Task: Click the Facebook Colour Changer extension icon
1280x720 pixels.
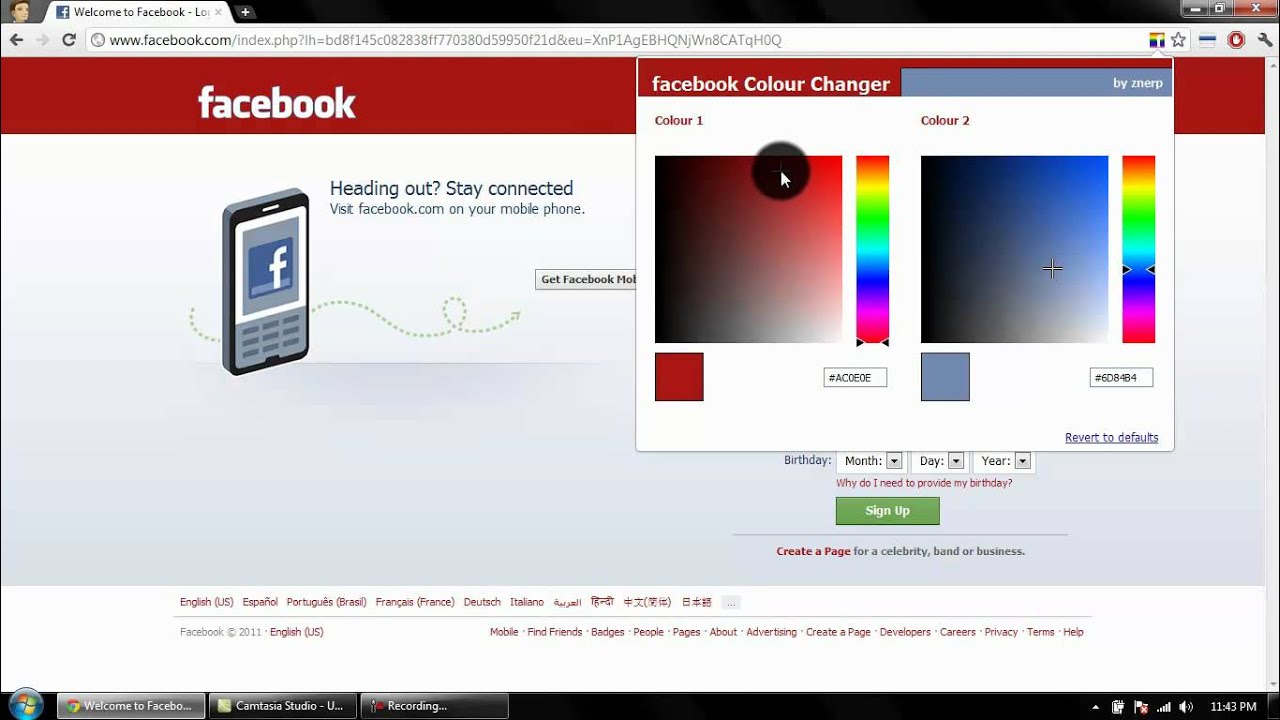Action: click(x=1157, y=40)
